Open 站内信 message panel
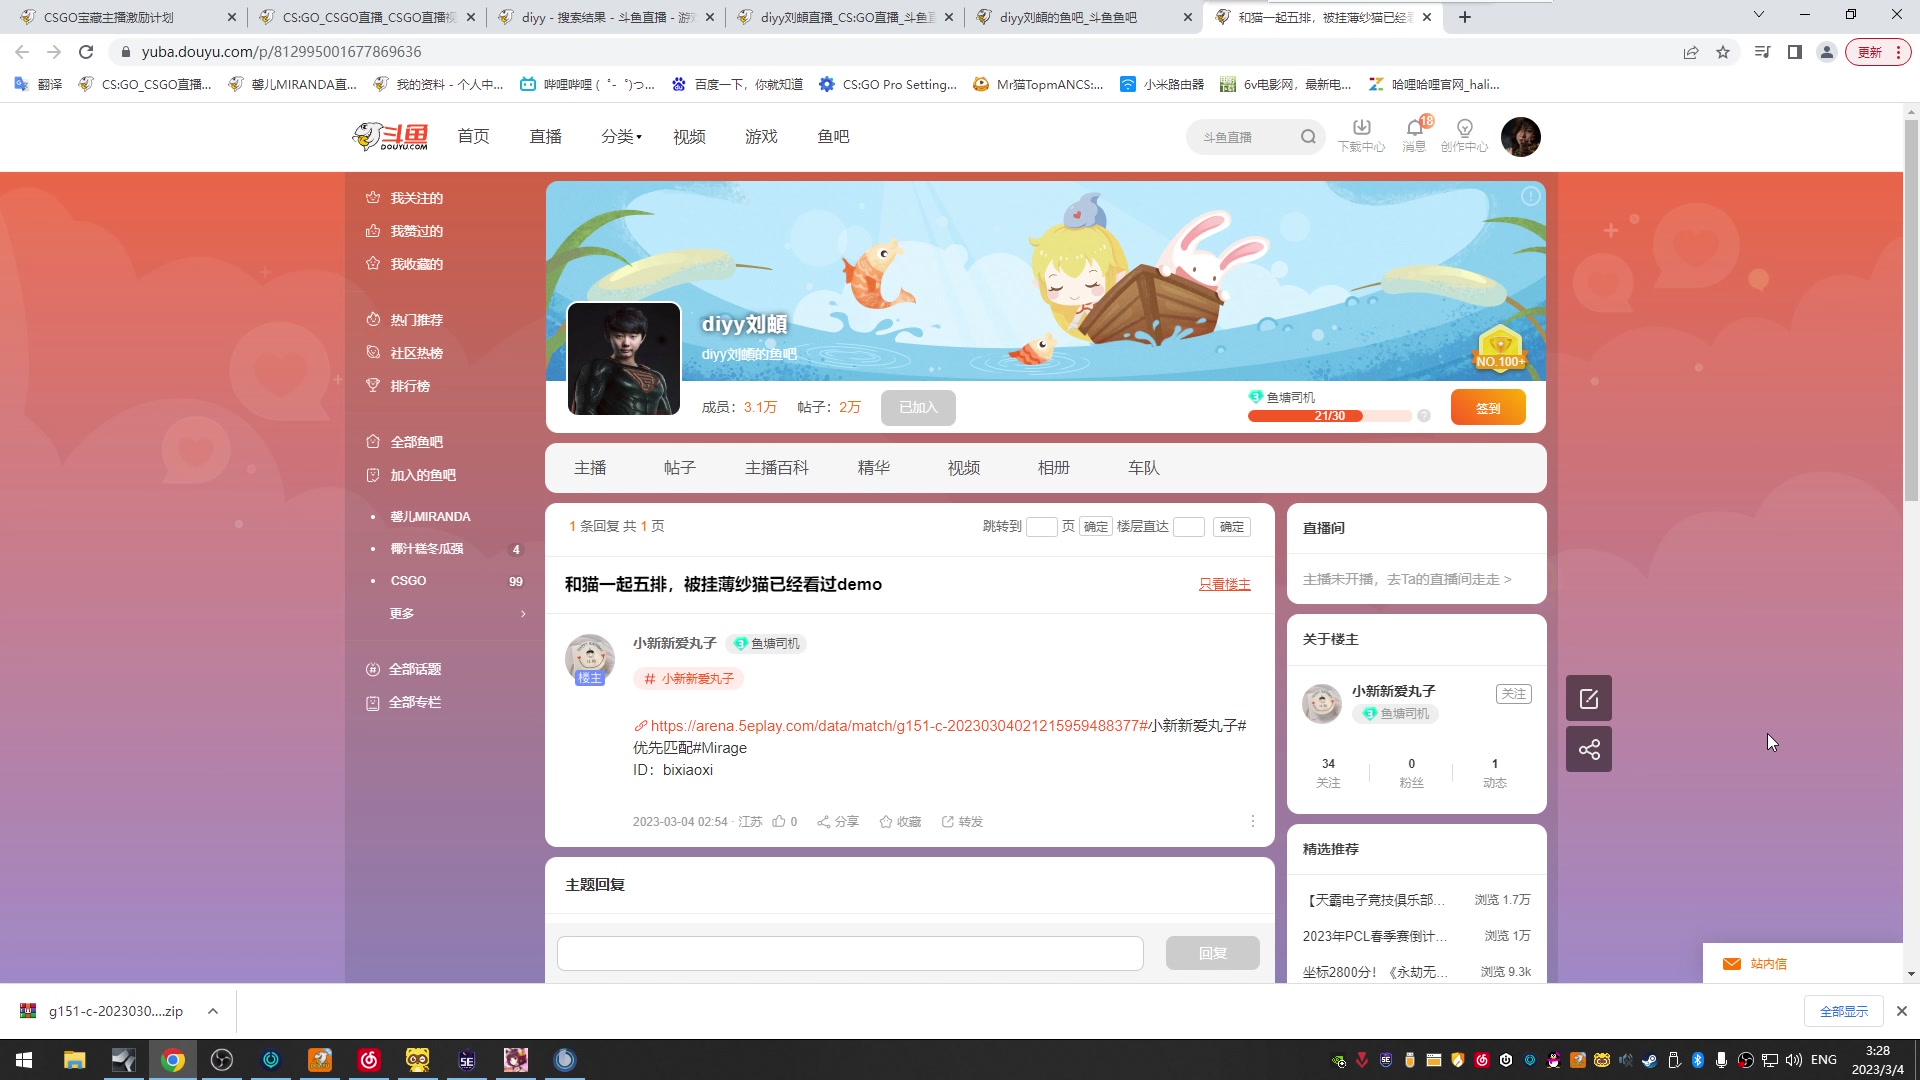The height and width of the screenshot is (1080, 1920). coord(1802,964)
